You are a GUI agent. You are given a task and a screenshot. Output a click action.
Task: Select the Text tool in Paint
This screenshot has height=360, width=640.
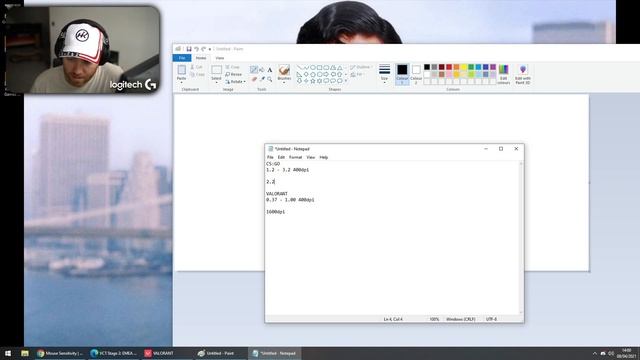coord(269,70)
